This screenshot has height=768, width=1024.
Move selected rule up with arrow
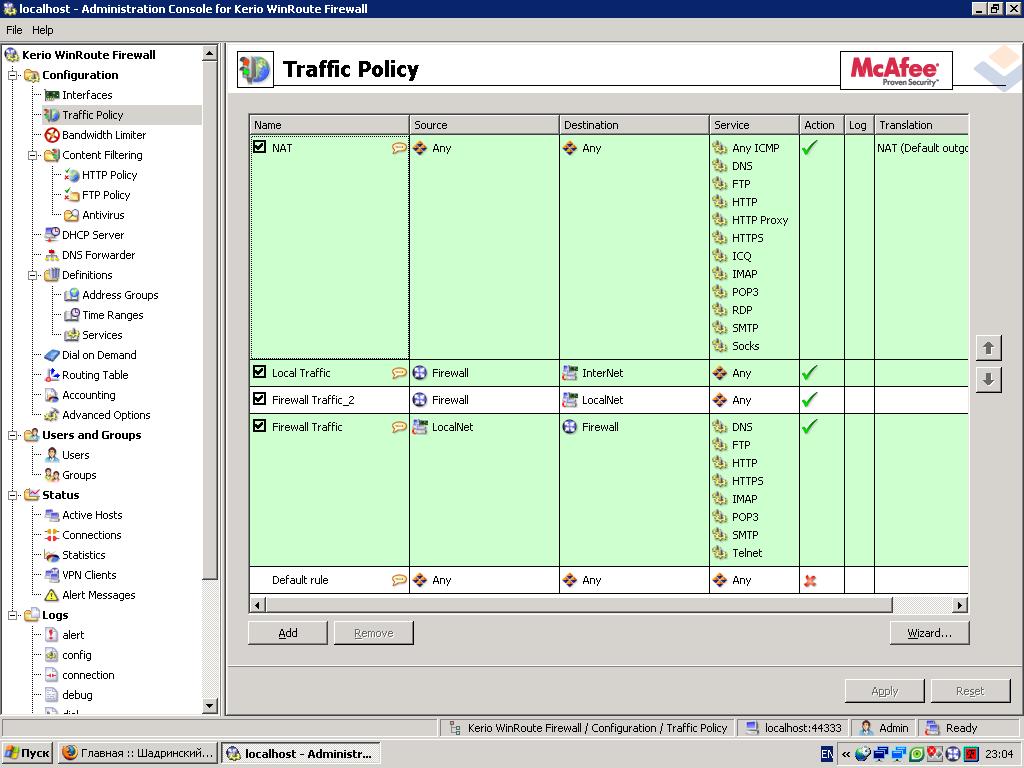point(988,348)
